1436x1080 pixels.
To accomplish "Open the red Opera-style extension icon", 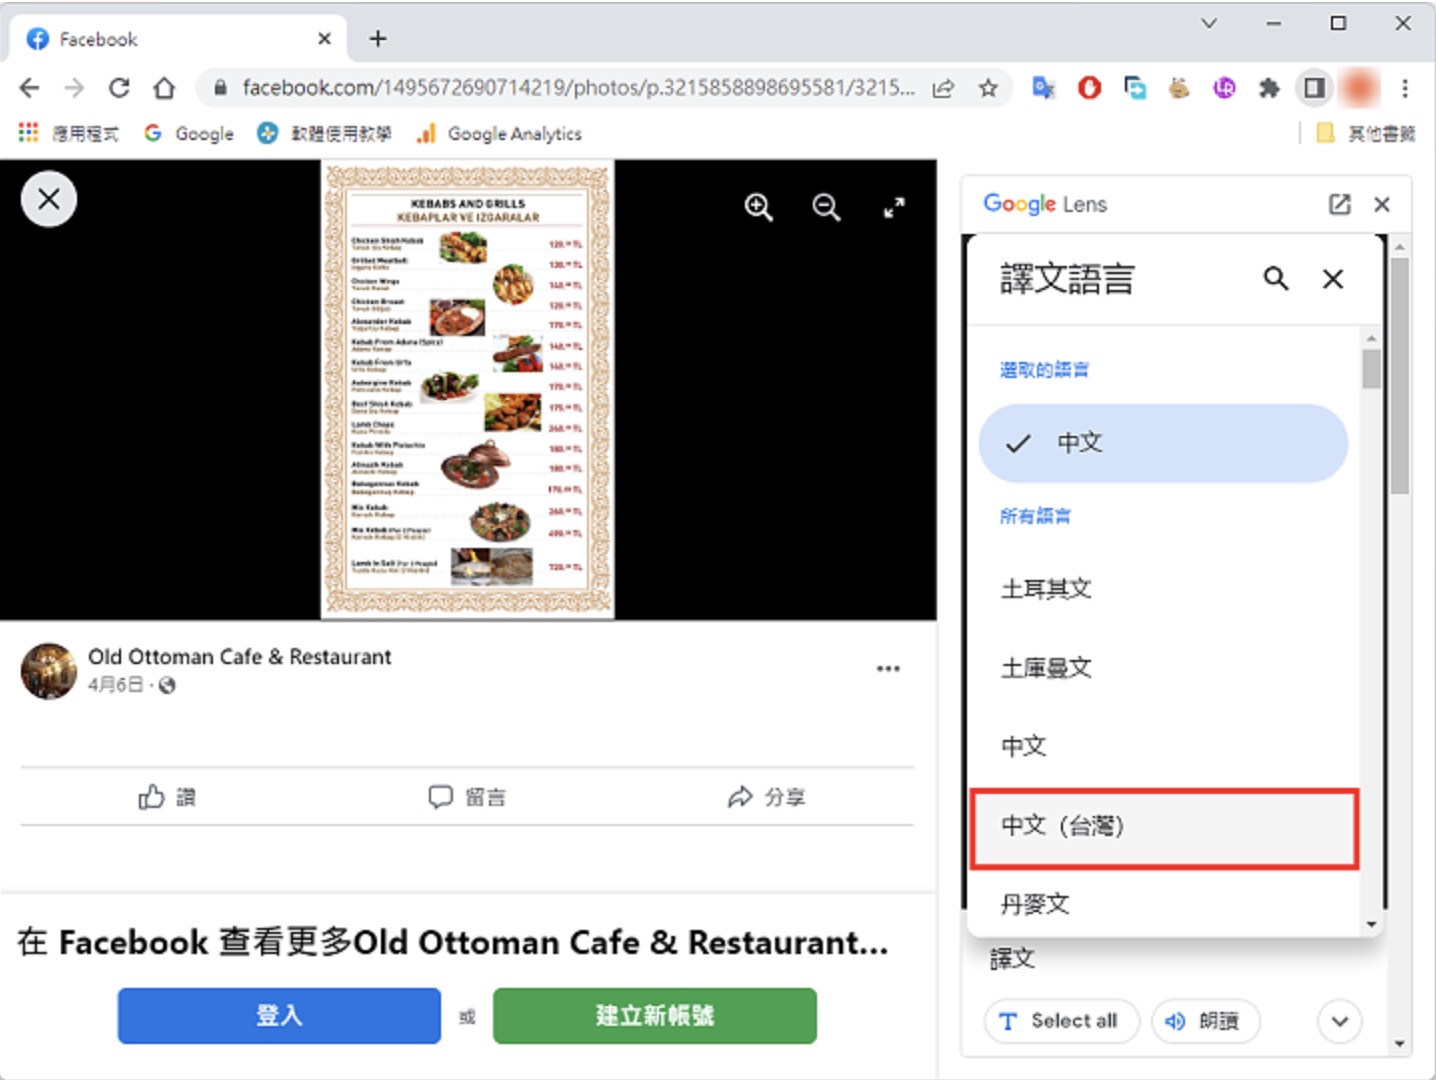I will coord(1089,88).
